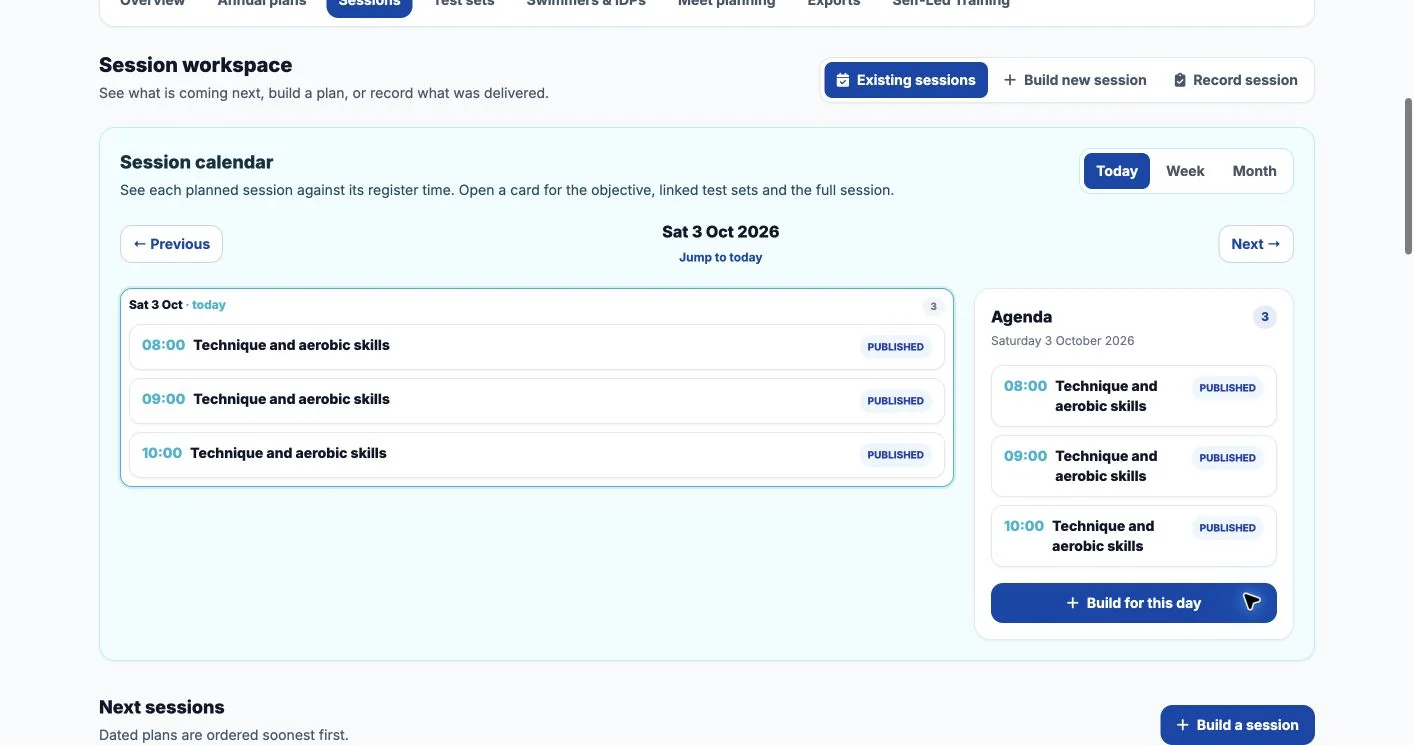Open the Existing sessions view
The width and height of the screenshot is (1414, 745).
coord(906,80)
